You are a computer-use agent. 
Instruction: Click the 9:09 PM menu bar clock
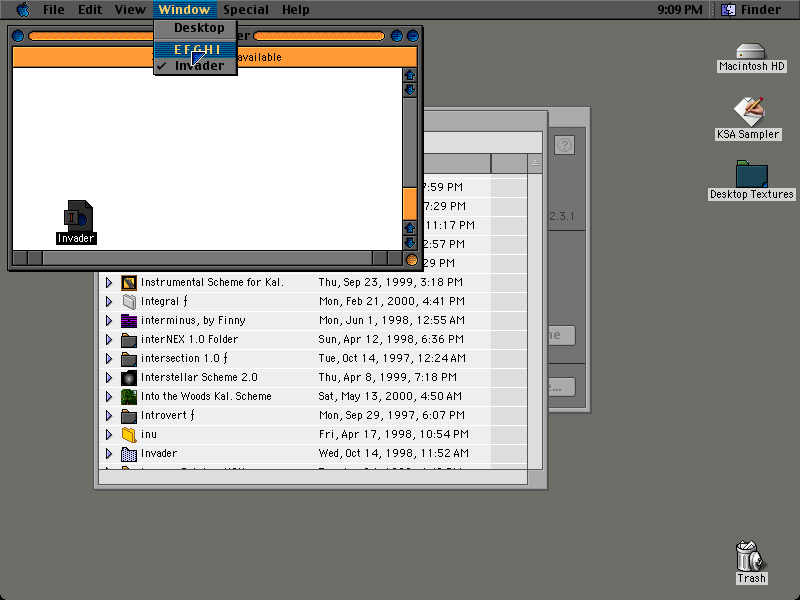(680, 10)
